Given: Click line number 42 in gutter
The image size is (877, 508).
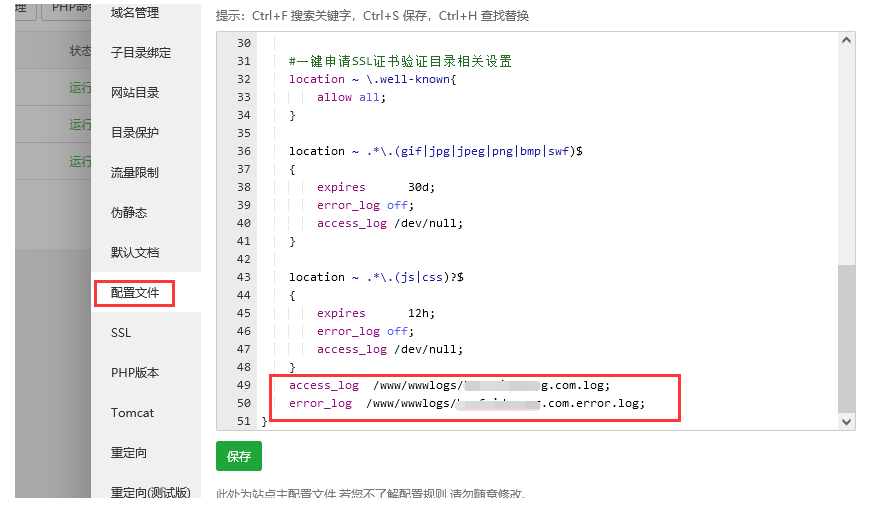Looking at the screenshot, I should tap(243, 259).
